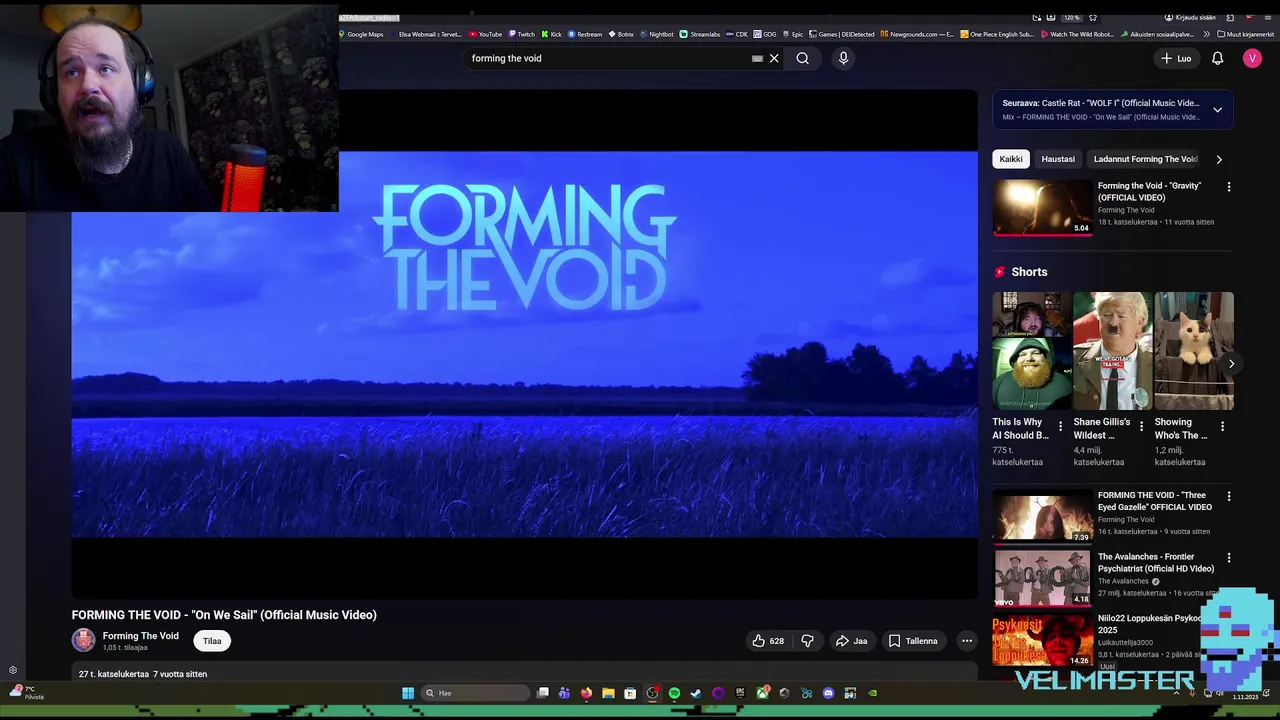Open the YouTube bookmark

pos(485,34)
